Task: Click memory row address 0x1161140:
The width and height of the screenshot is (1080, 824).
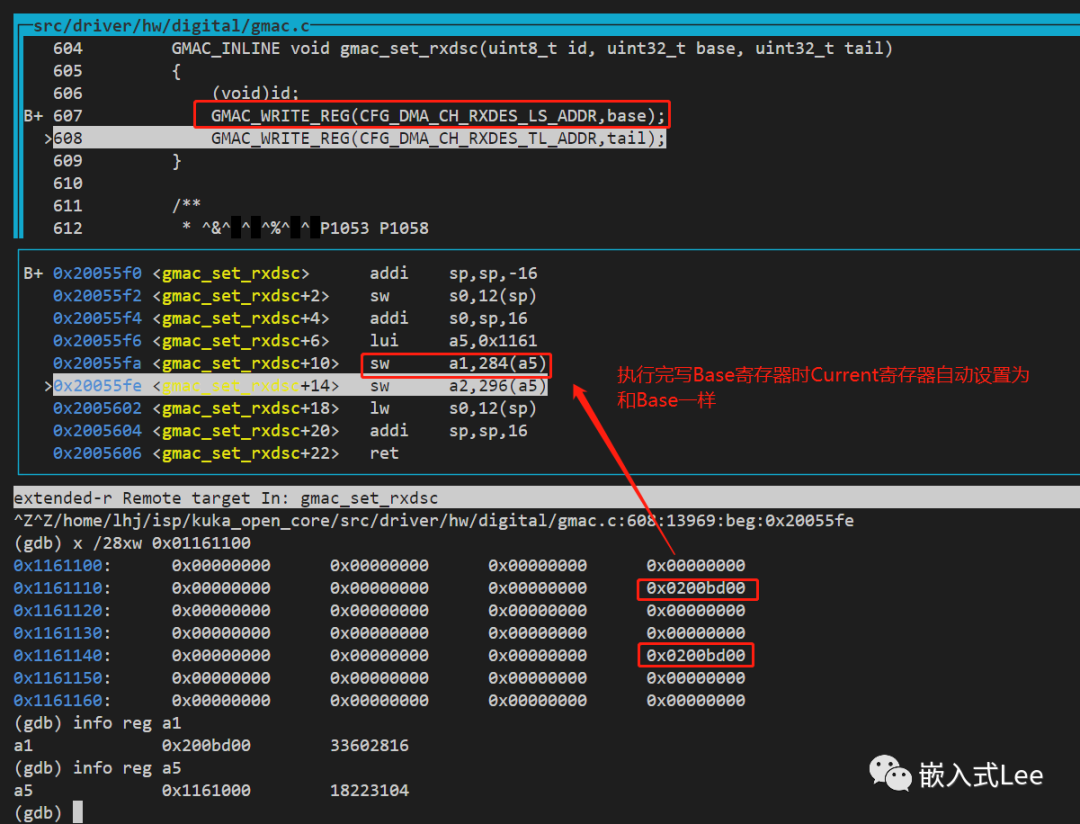Action: point(62,656)
